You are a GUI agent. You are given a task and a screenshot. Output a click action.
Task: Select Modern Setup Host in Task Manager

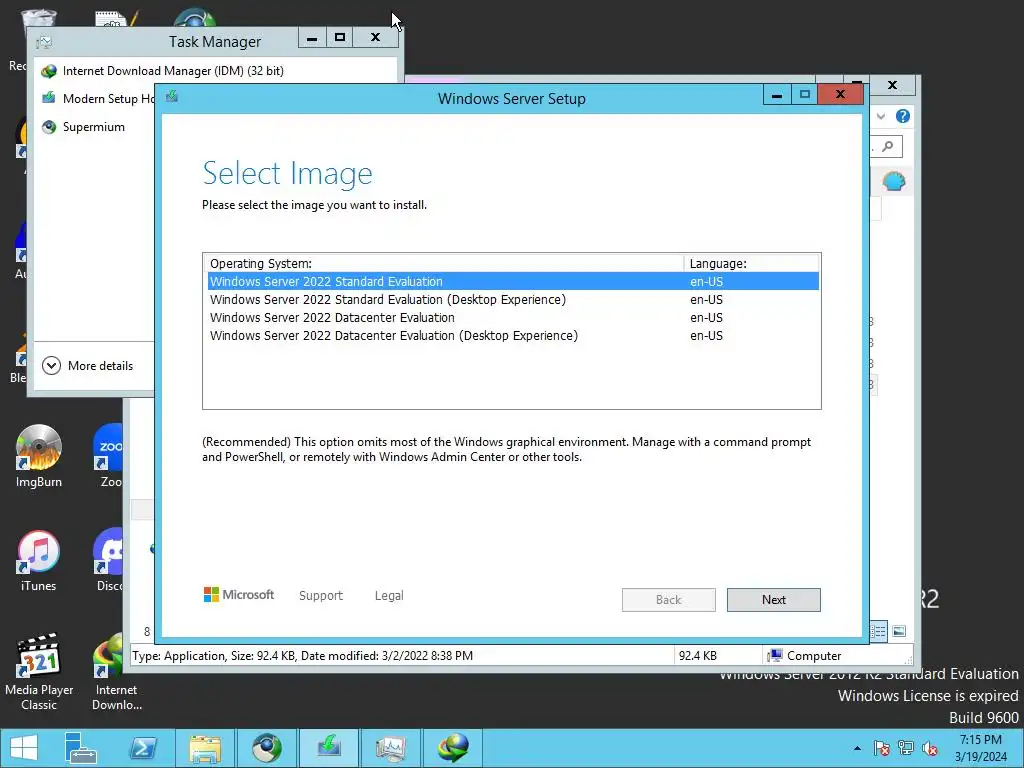97,99
